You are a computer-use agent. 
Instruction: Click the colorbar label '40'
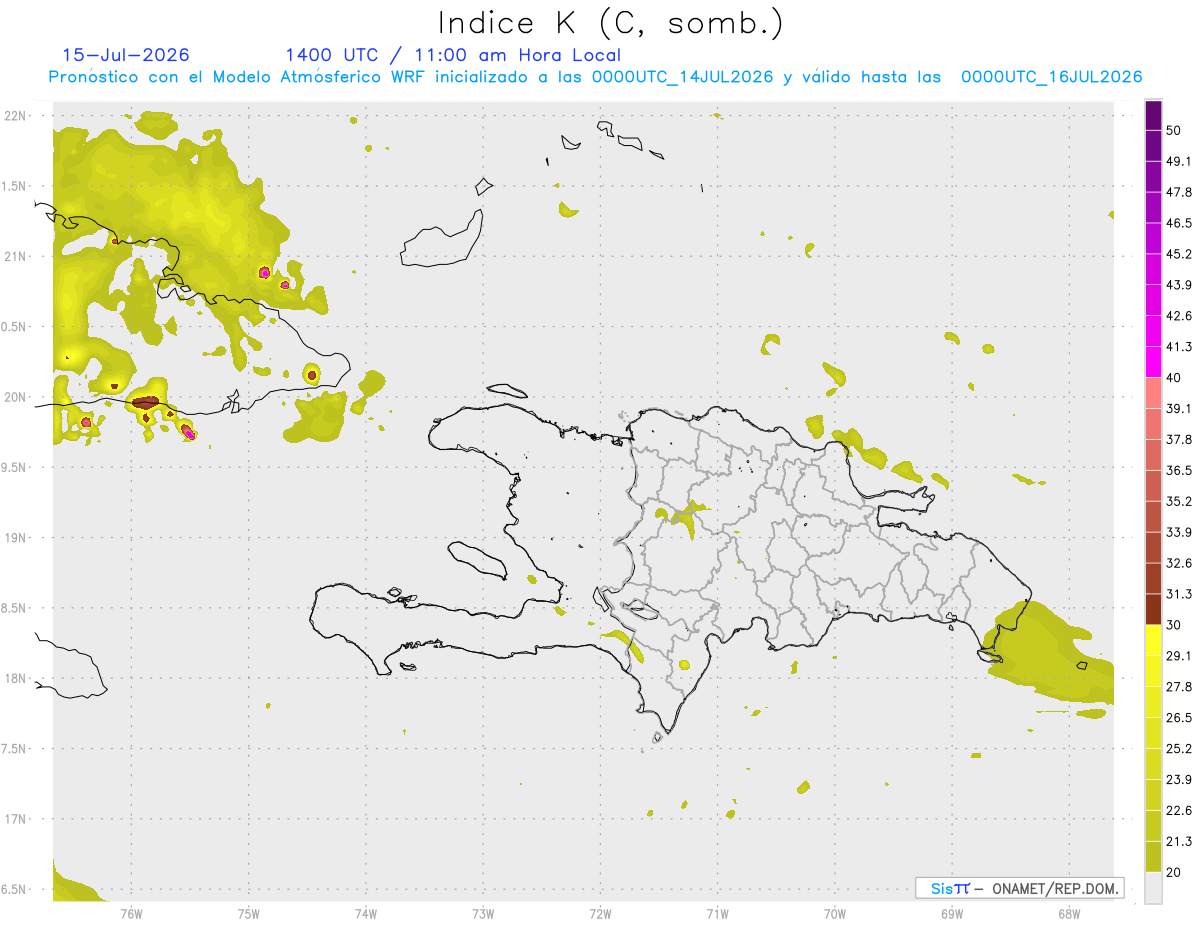point(1174,378)
